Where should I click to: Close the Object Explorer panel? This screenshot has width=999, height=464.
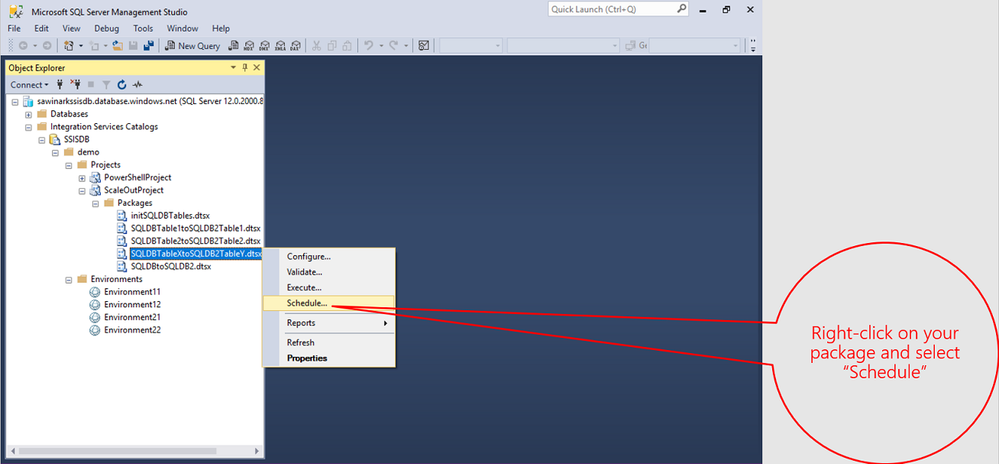257,67
